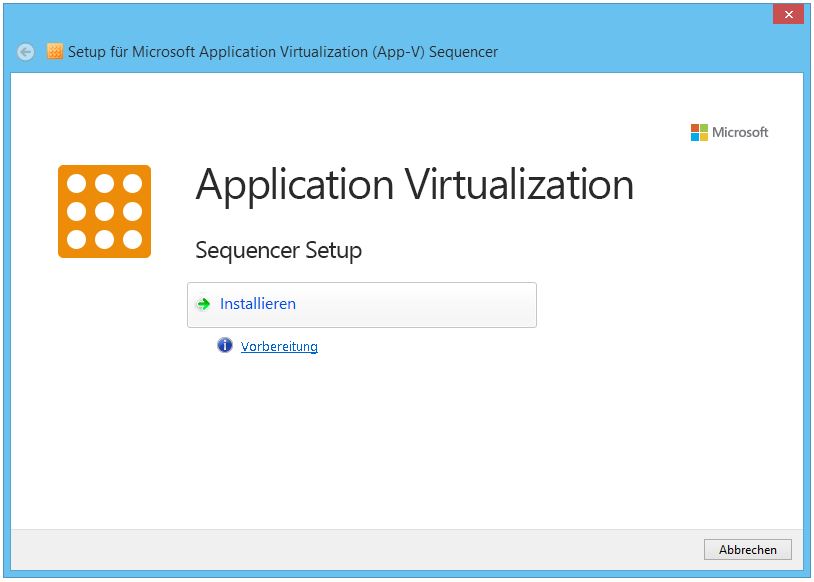Click the large orange App-V grid logo
This screenshot has height=582, width=814.
pos(104,211)
